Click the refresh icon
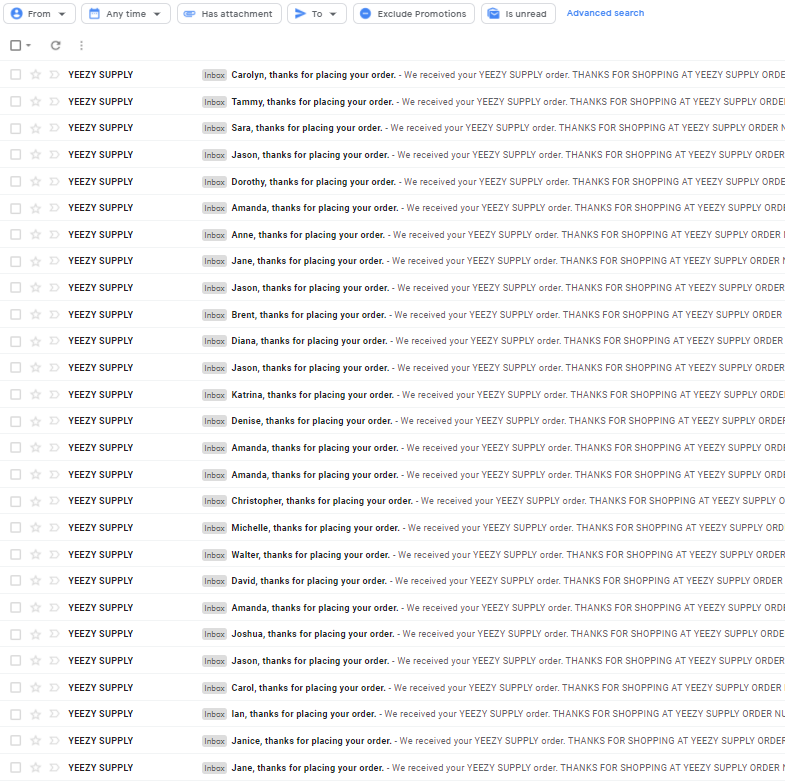The image size is (785, 781). coord(56,46)
